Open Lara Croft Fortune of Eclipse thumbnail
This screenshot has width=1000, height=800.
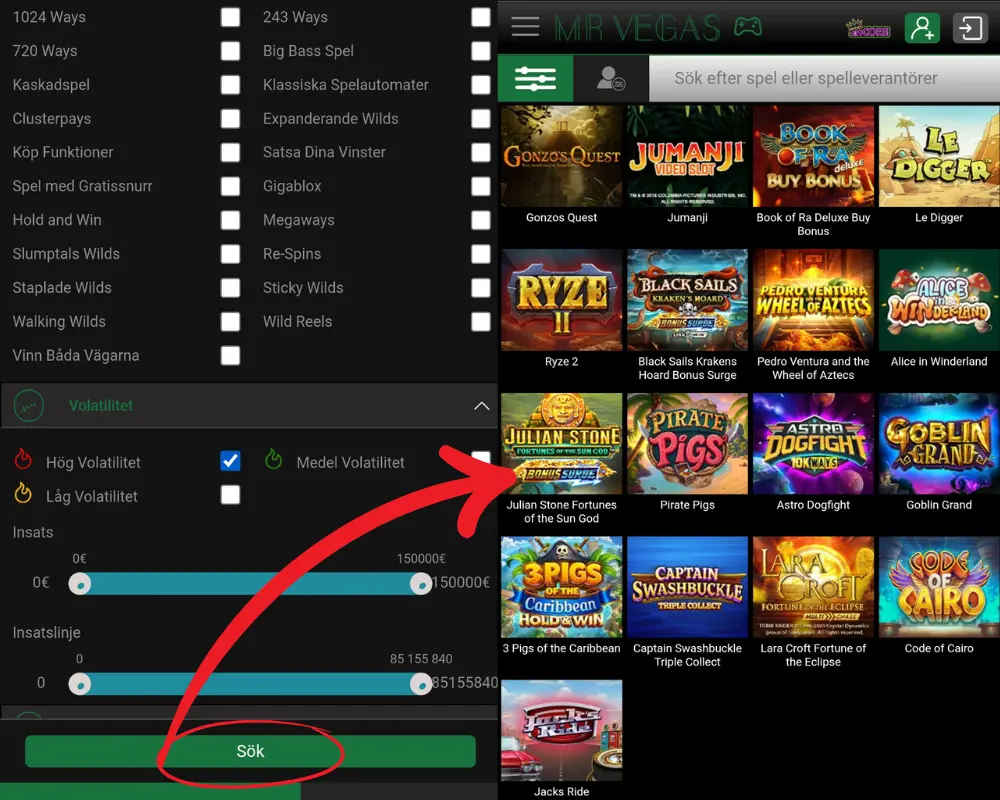tap(813, 587)
